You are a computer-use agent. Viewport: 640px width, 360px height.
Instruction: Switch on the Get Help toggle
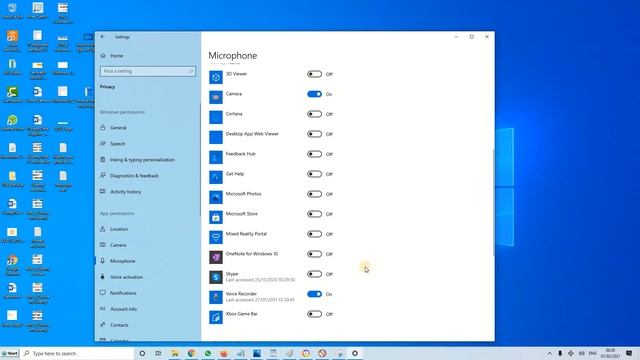[314, 174]
